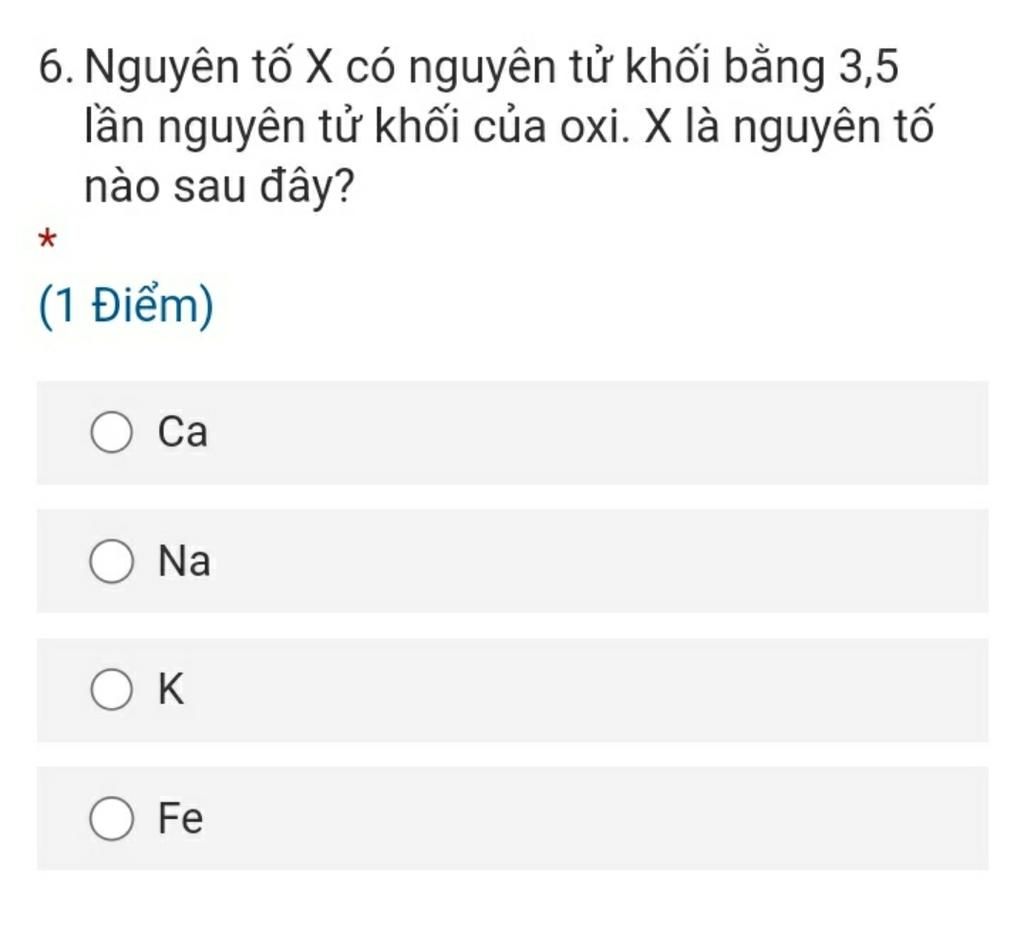This screenshot has width=1024, height=947.
Task: Click empty area of the K option row
Action: pos(588,690)
